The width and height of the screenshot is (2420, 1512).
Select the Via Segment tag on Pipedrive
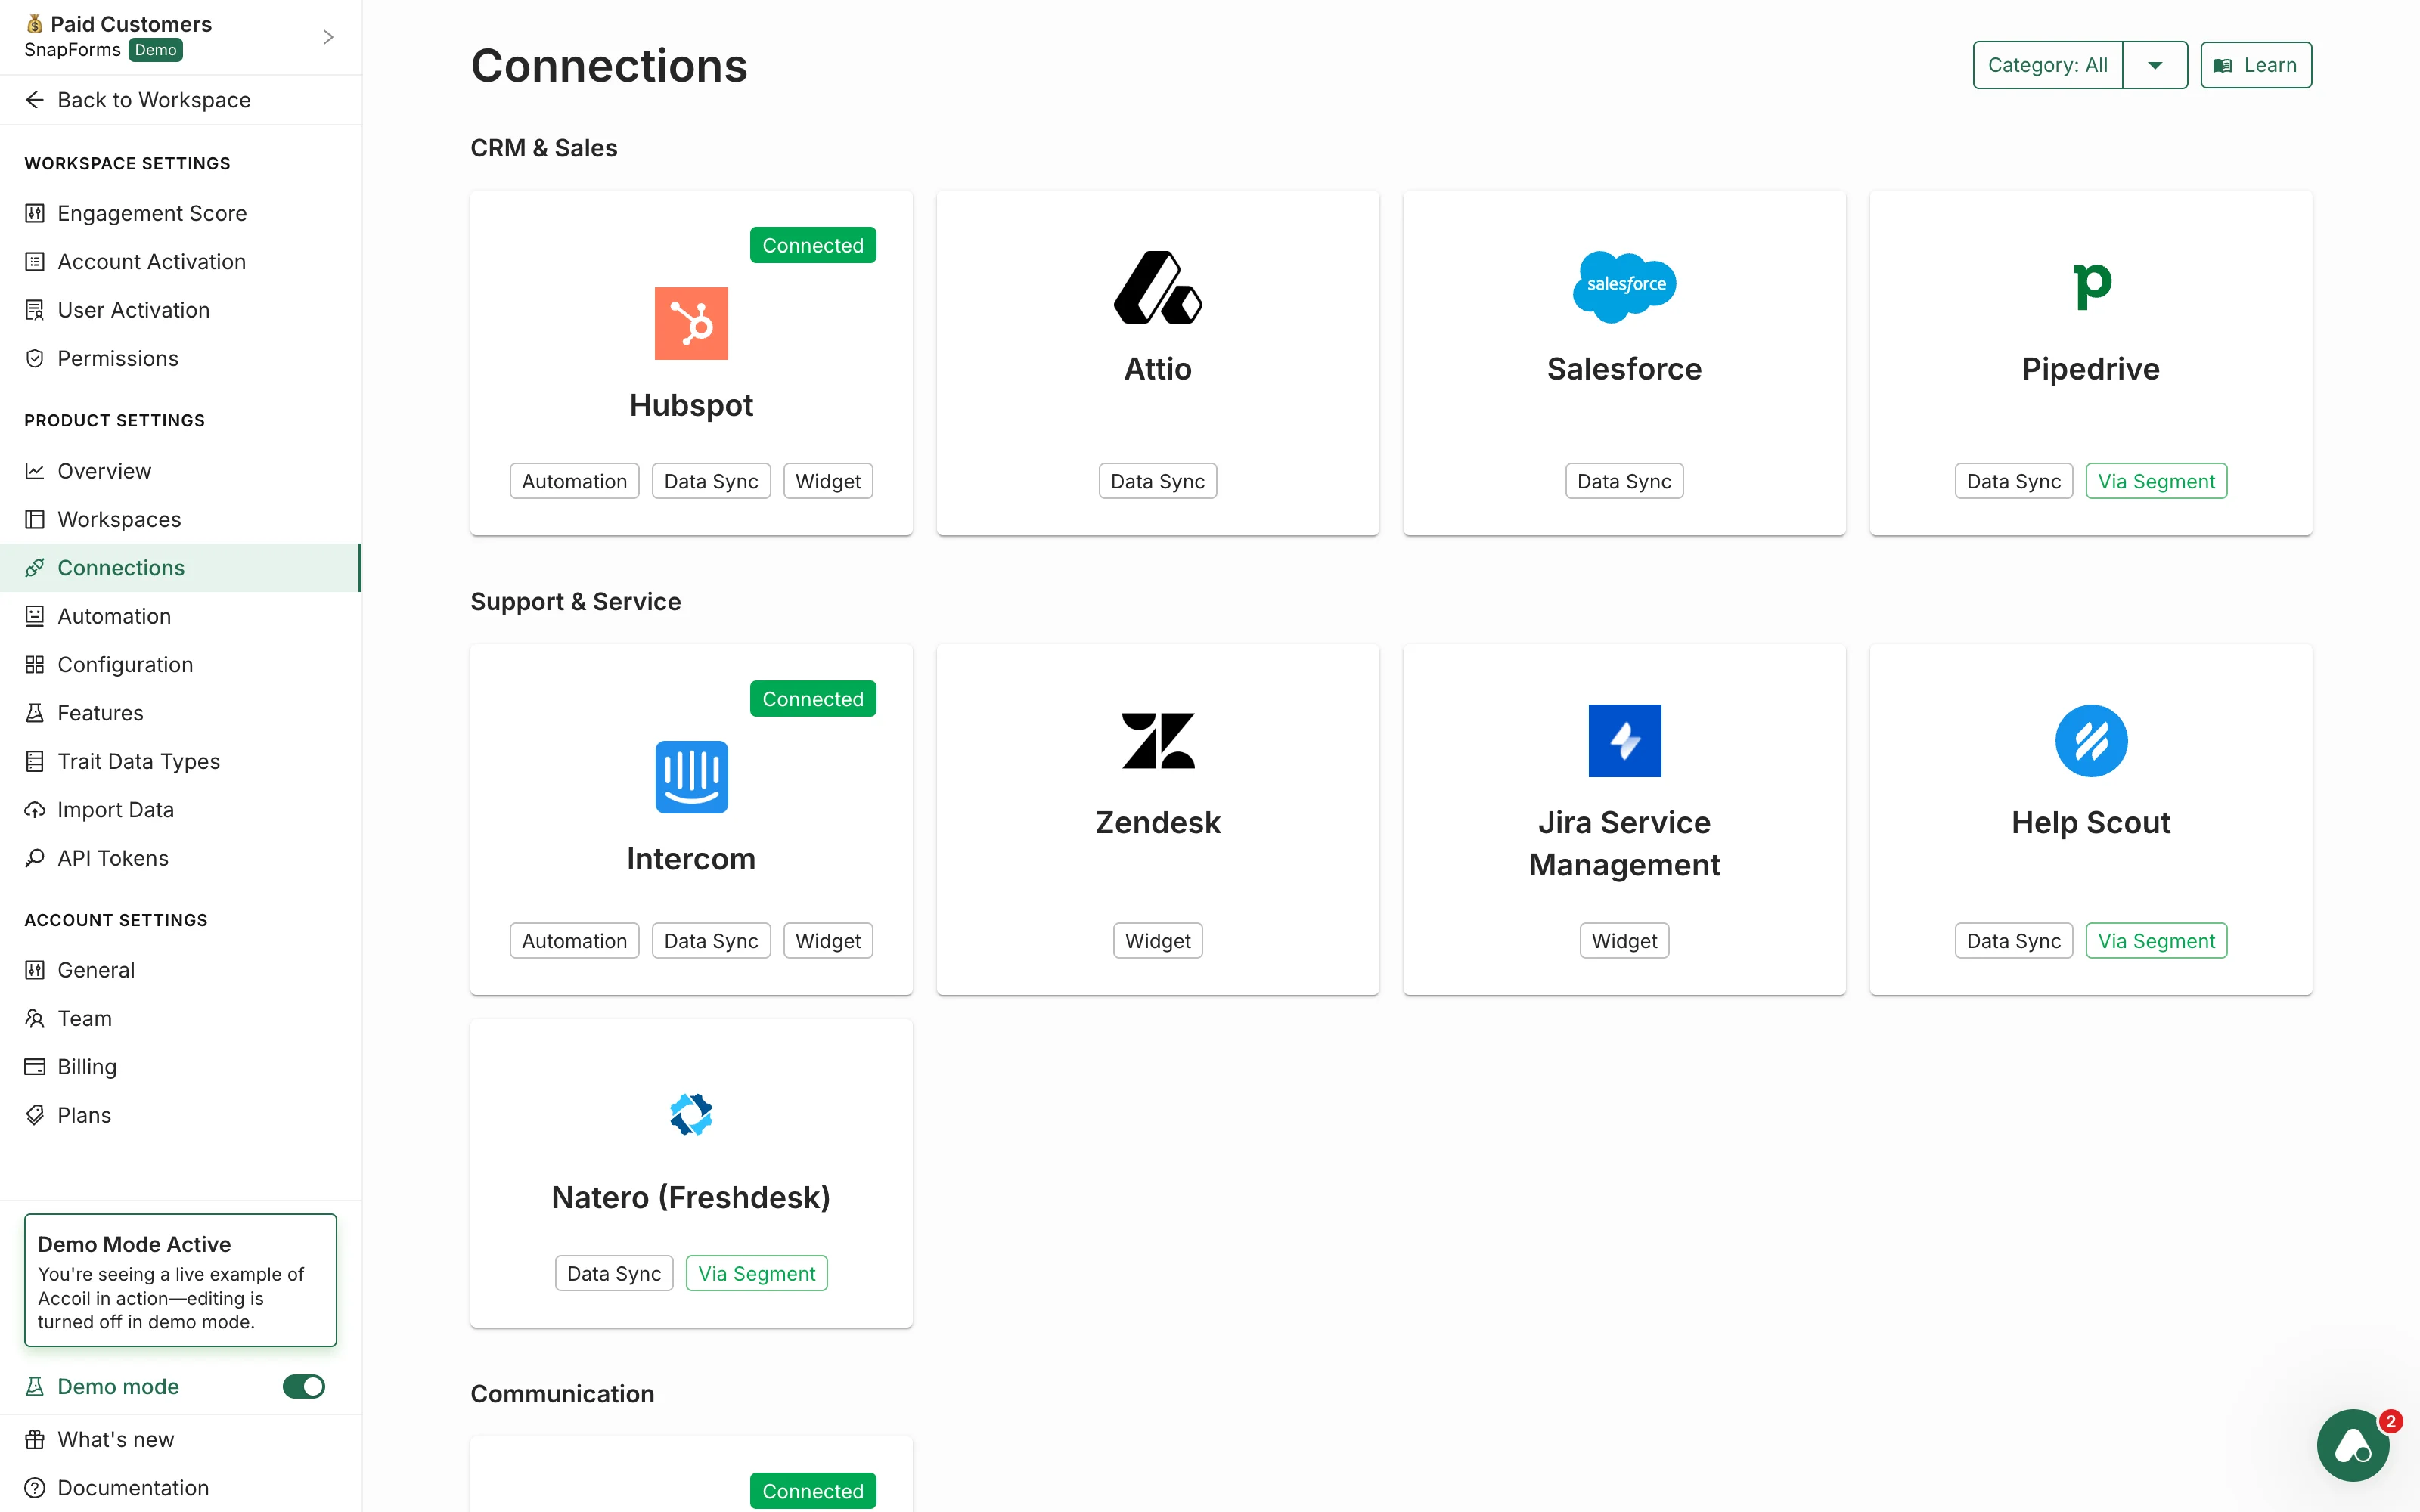coord(2155,480)
